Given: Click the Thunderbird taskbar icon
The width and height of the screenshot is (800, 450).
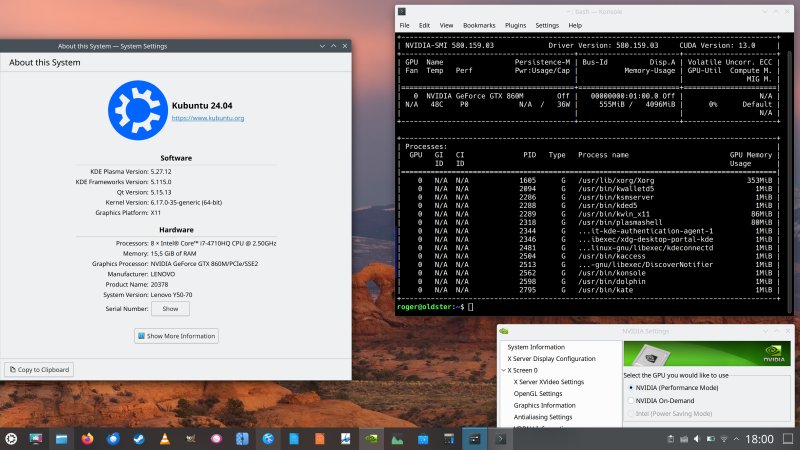Looking at the screenshot, I should (113, 439).
